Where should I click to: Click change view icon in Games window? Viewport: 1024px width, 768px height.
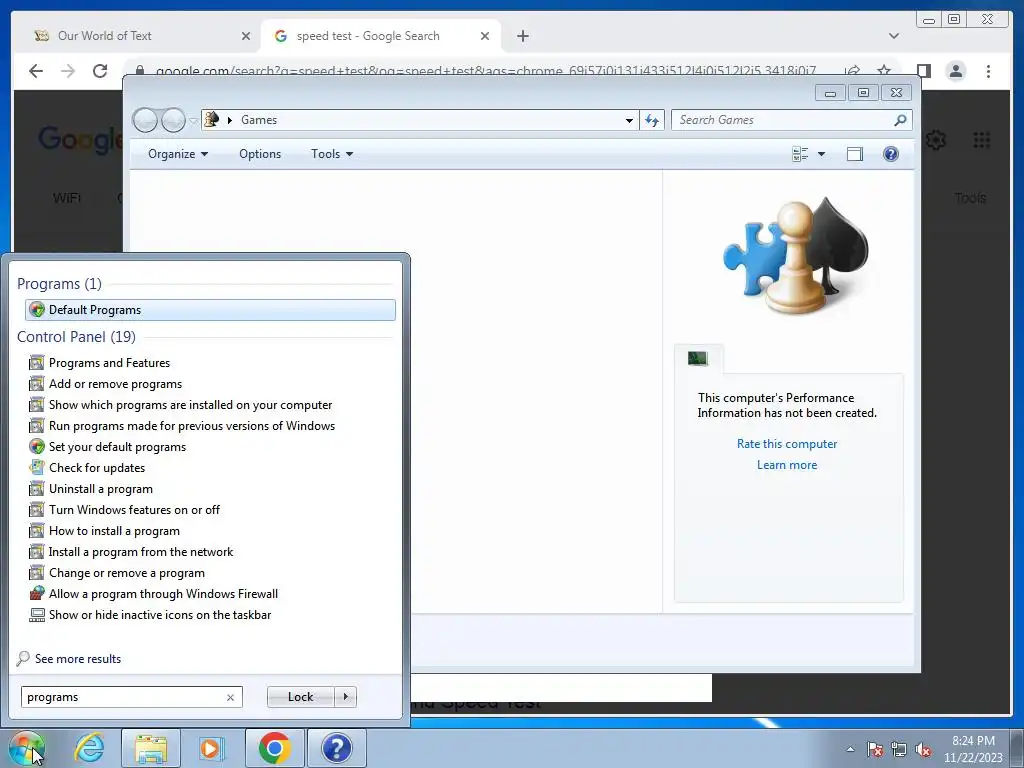[800, 154]
